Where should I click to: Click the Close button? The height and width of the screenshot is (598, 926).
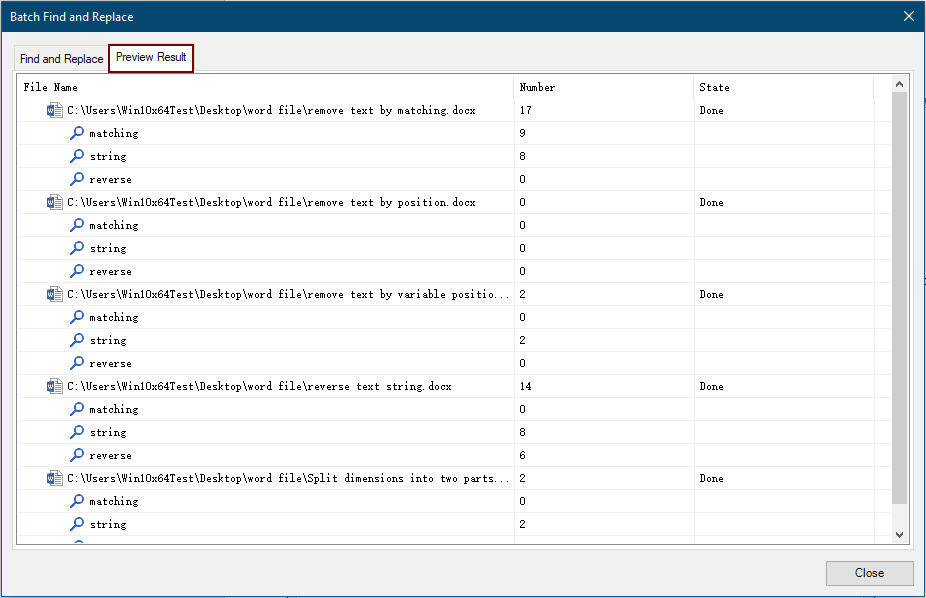coord(869,573)
